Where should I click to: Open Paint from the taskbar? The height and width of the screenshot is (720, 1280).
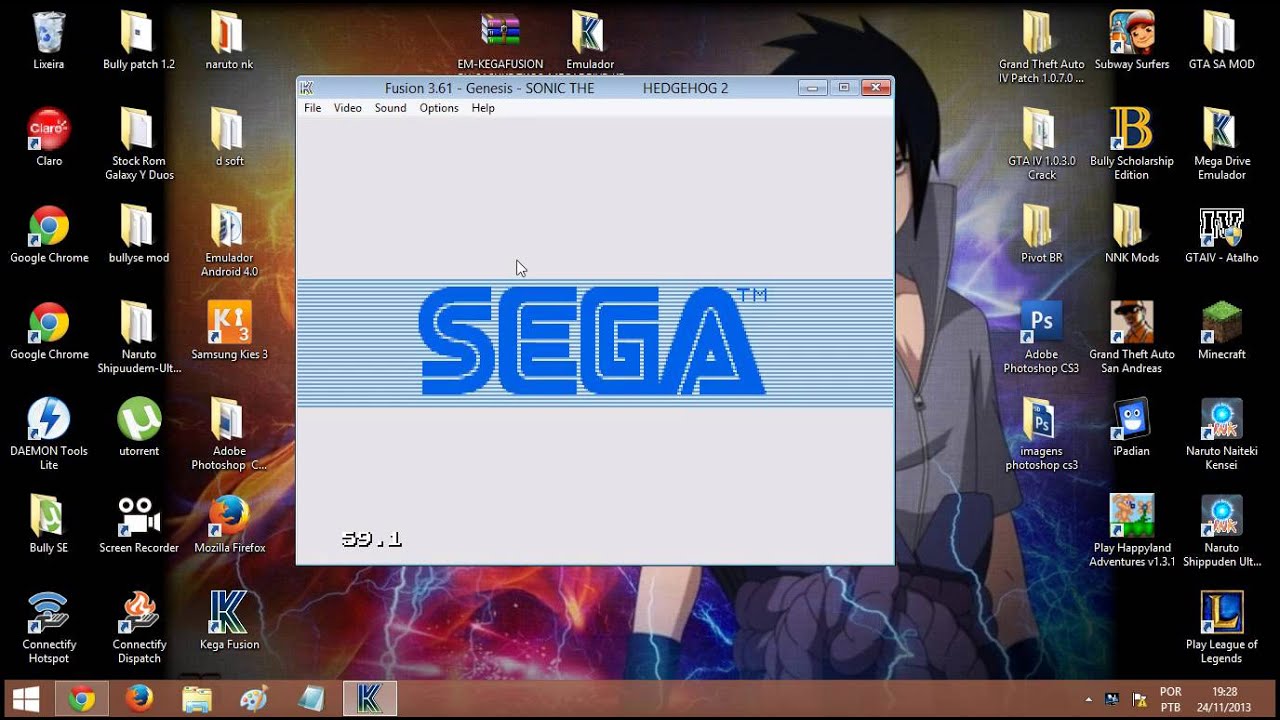pos(254,699)
